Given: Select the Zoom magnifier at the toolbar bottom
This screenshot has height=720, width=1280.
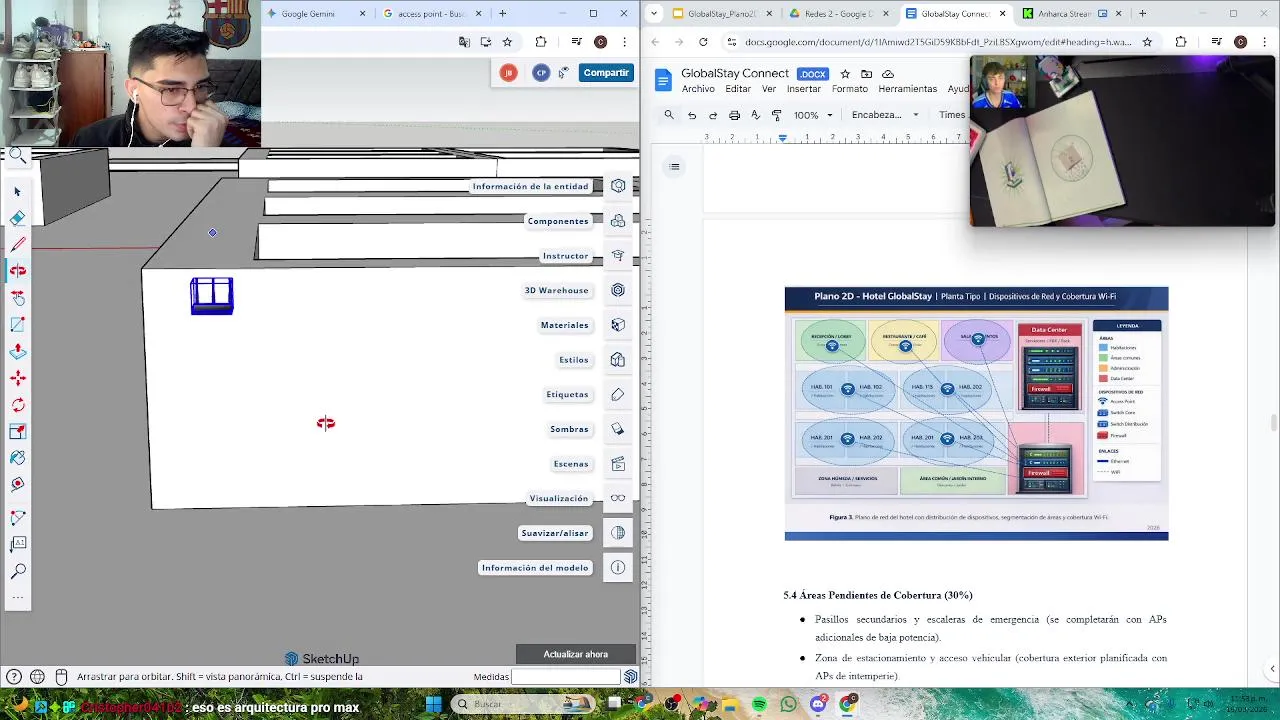Looking at the screenshot, I should [x=17, y=571].
